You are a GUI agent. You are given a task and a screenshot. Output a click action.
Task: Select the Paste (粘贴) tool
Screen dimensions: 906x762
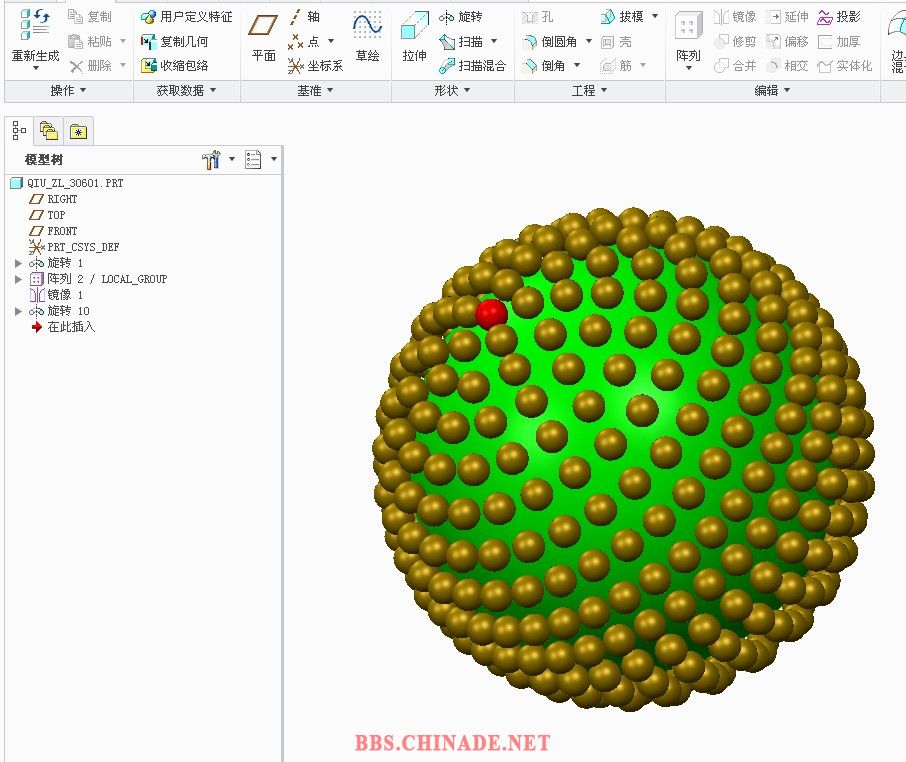click(90, 41)
